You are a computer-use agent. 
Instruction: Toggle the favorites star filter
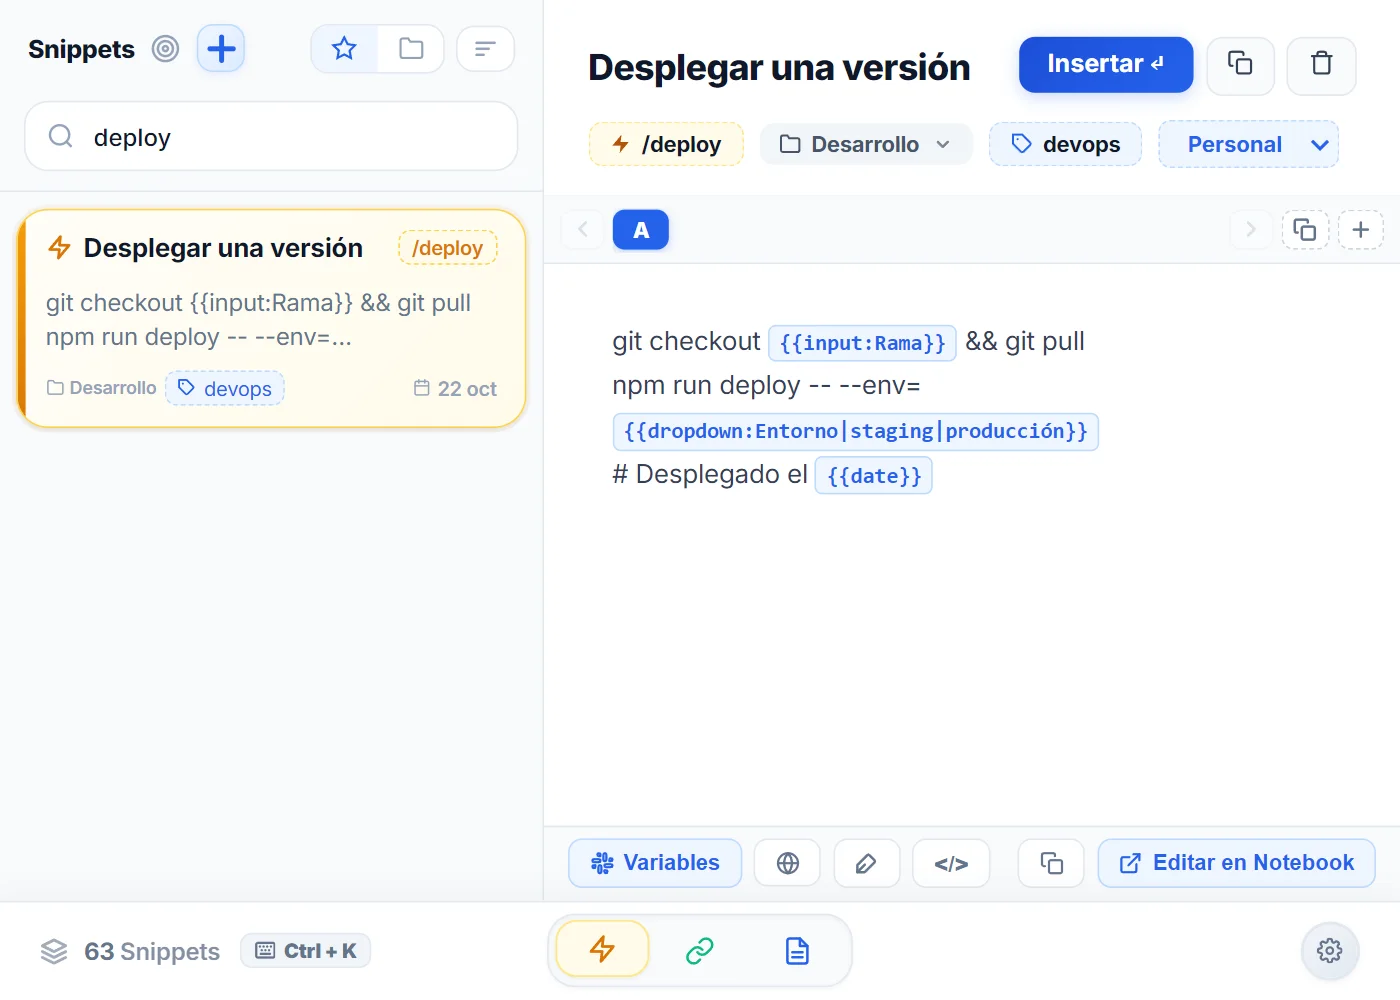344,49
